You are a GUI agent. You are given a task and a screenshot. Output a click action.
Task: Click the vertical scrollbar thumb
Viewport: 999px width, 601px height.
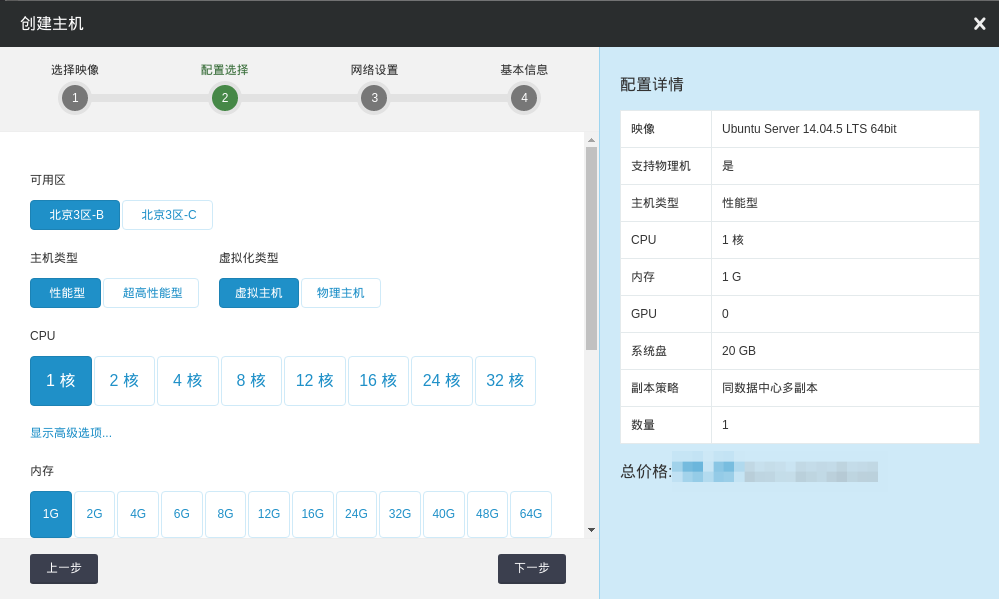pos(591,249)
